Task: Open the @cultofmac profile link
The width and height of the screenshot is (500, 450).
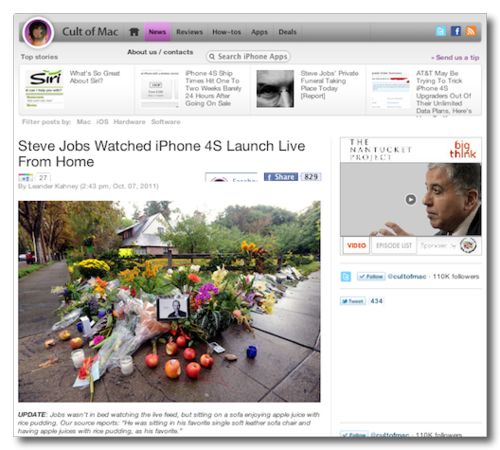Action: click(x=407, y=276)
